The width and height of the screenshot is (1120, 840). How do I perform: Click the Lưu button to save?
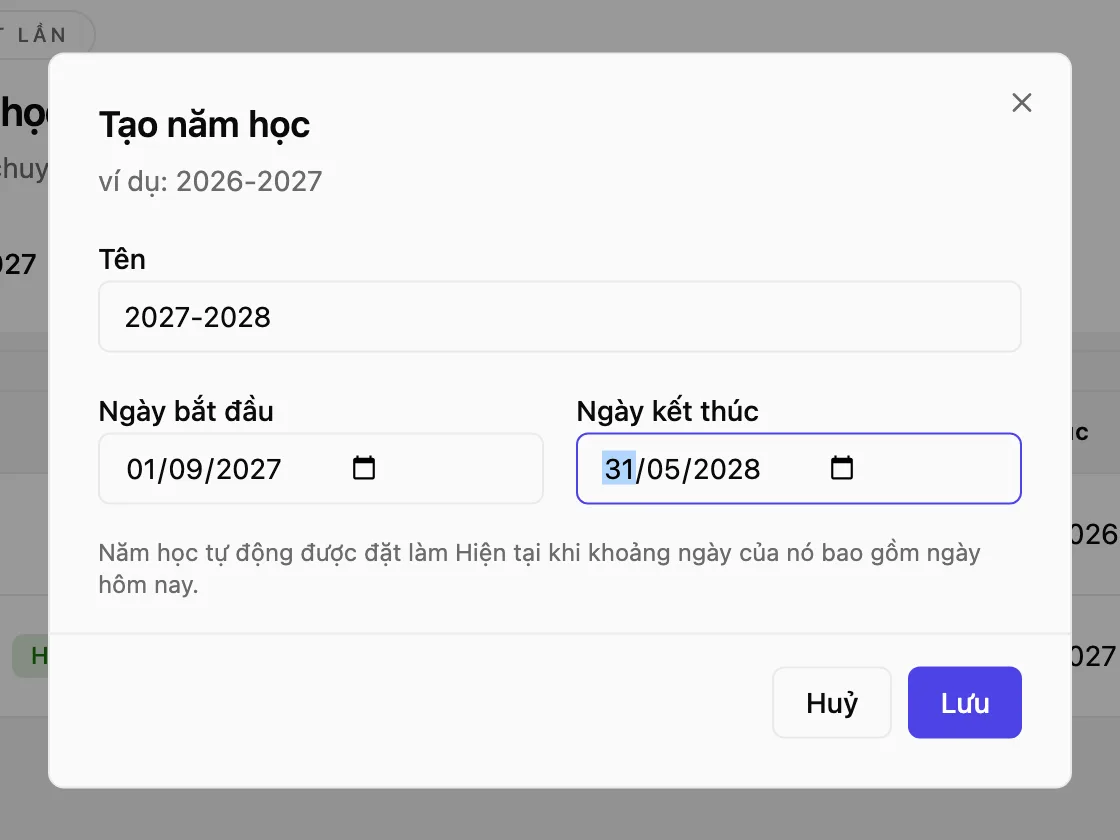pos(964,703)
